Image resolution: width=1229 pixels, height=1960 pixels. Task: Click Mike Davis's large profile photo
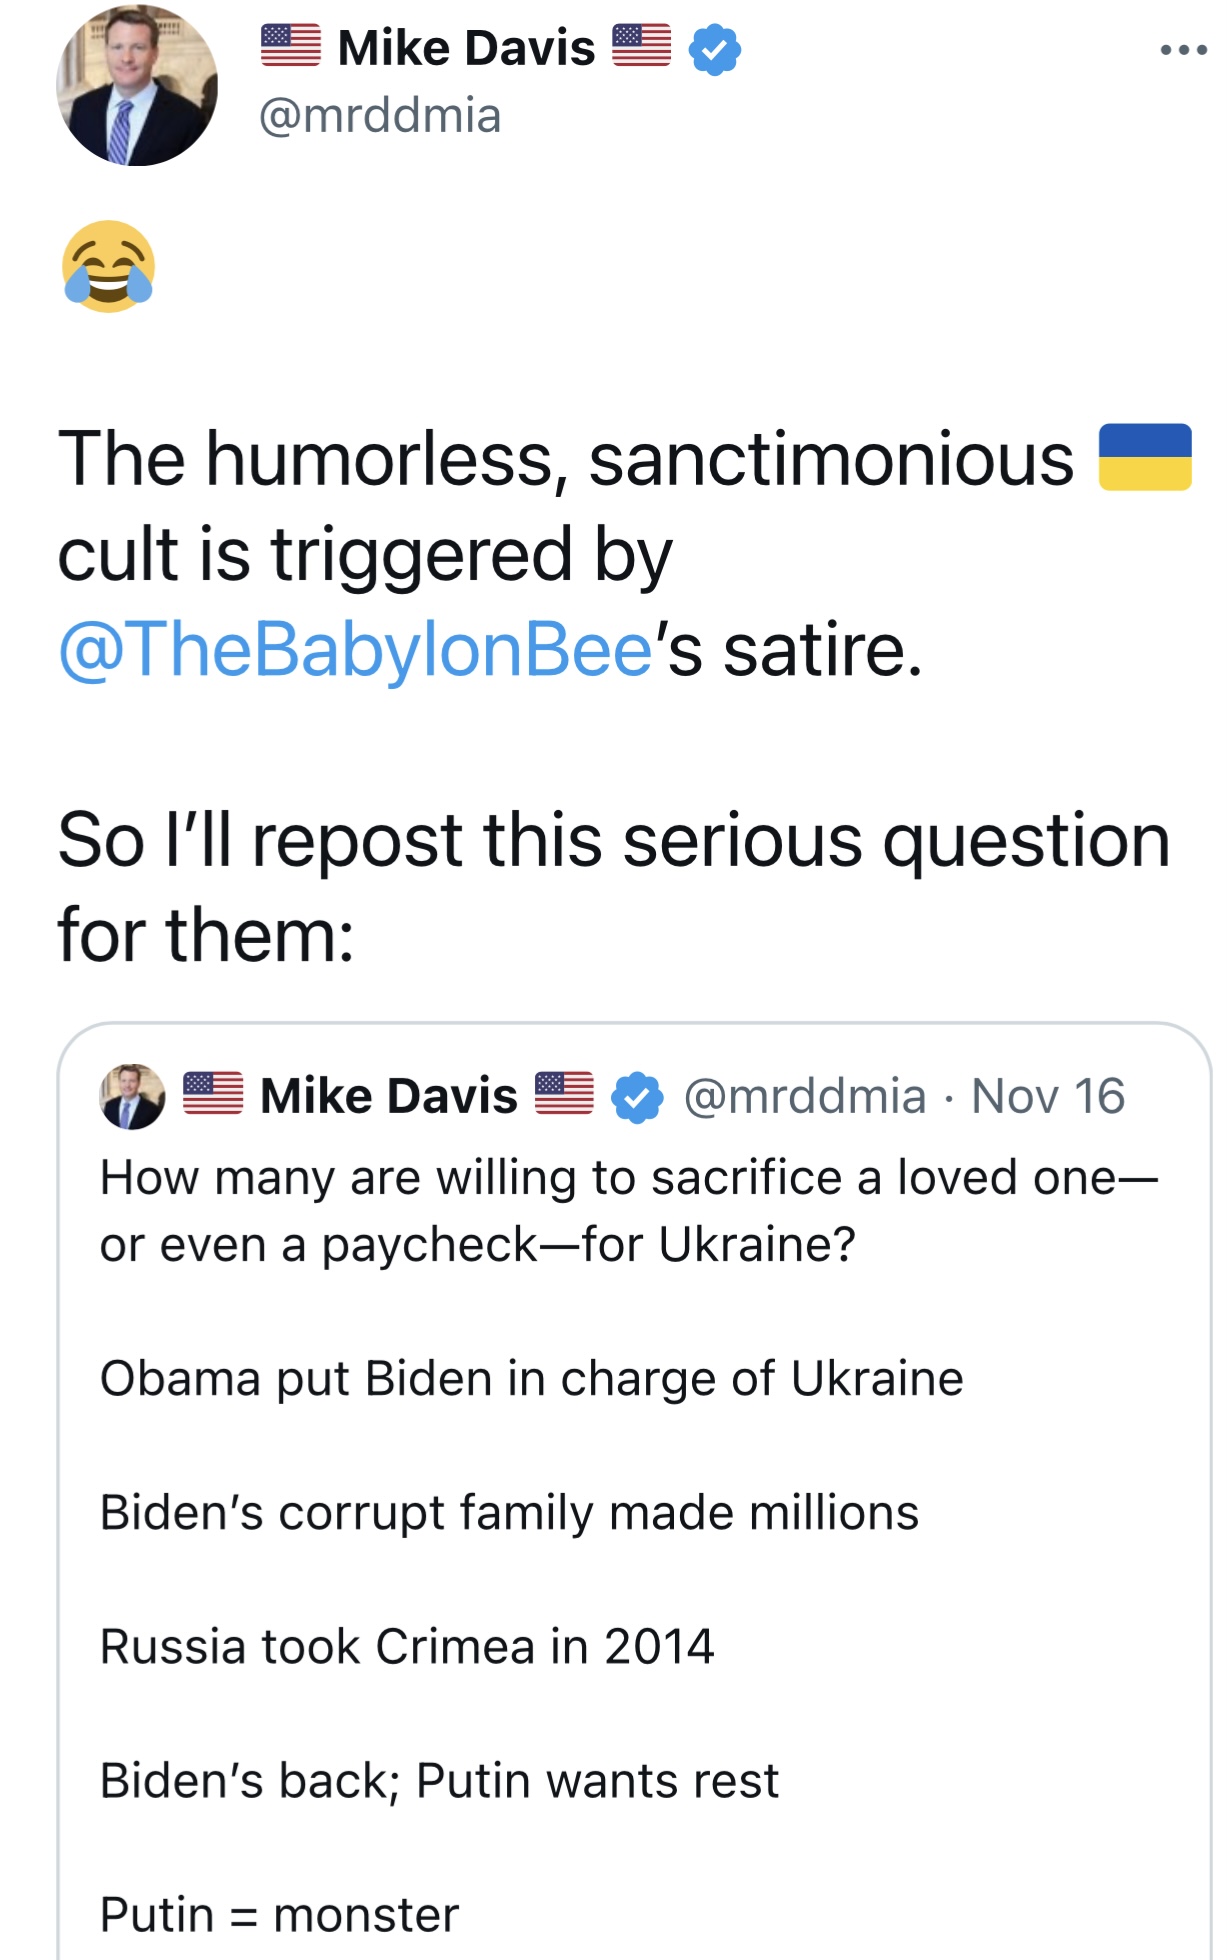click(x=137, y=86)
